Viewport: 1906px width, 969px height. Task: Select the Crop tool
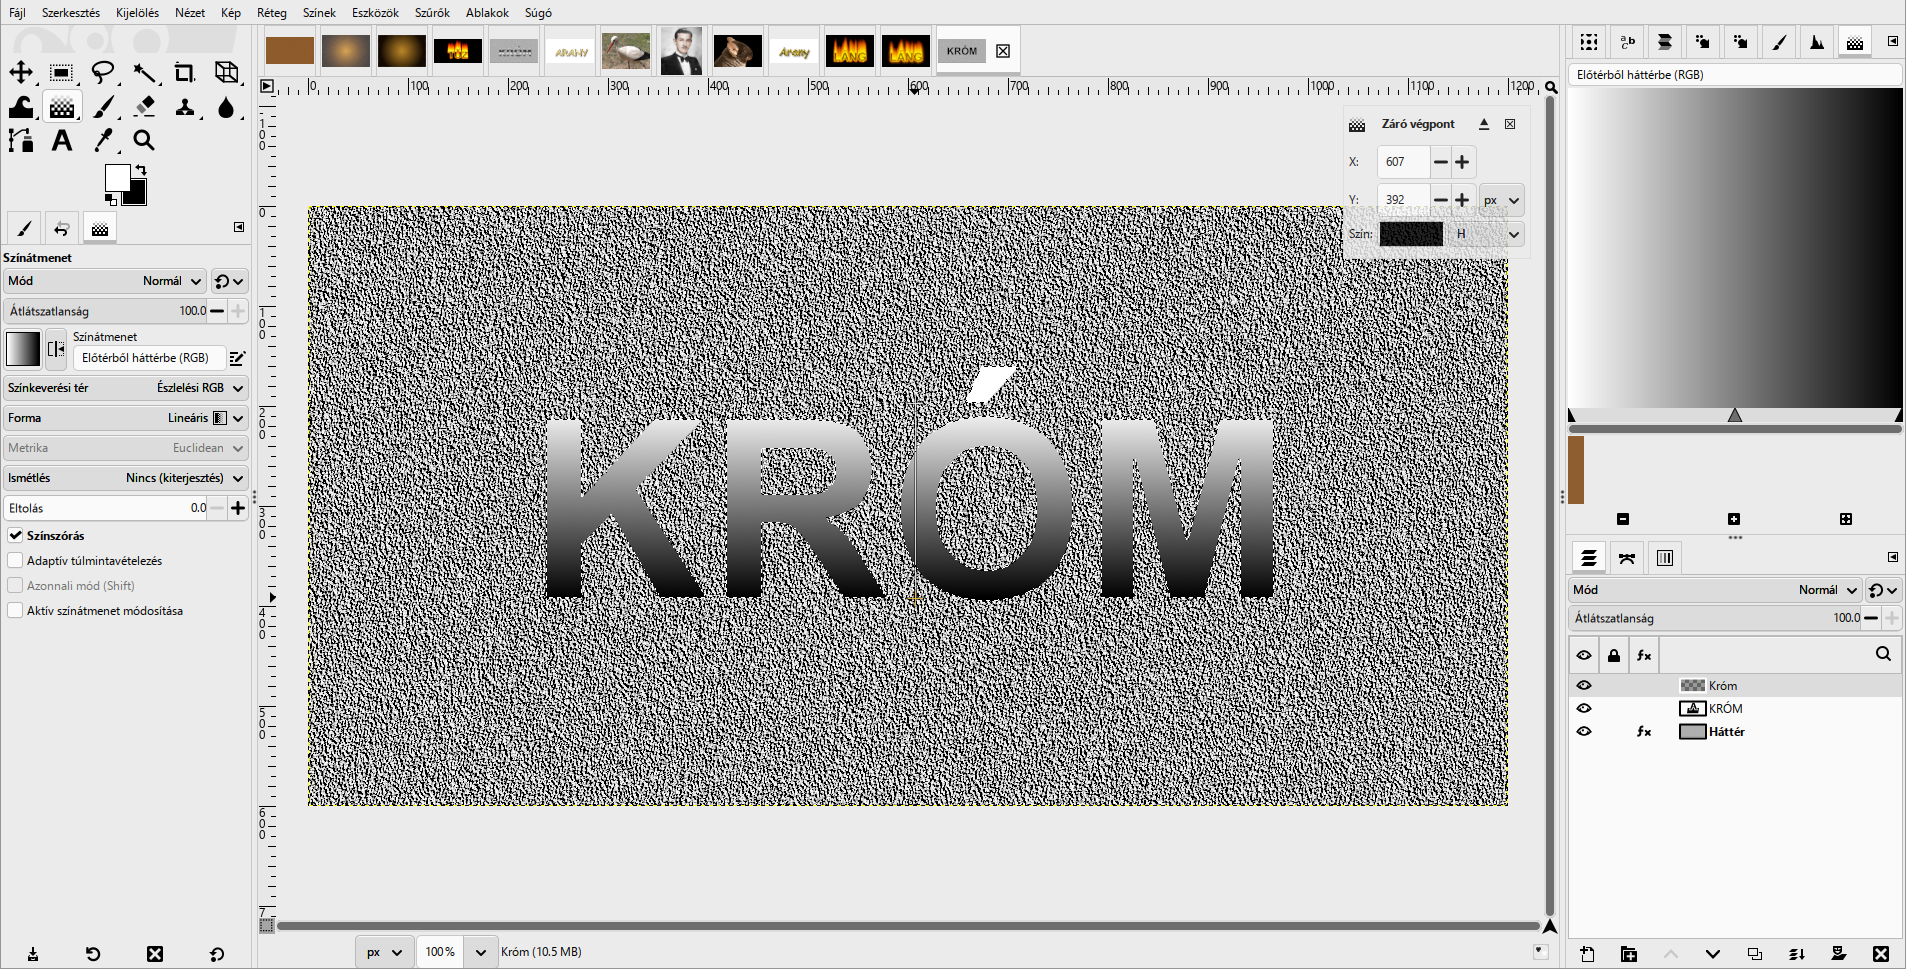185,72
